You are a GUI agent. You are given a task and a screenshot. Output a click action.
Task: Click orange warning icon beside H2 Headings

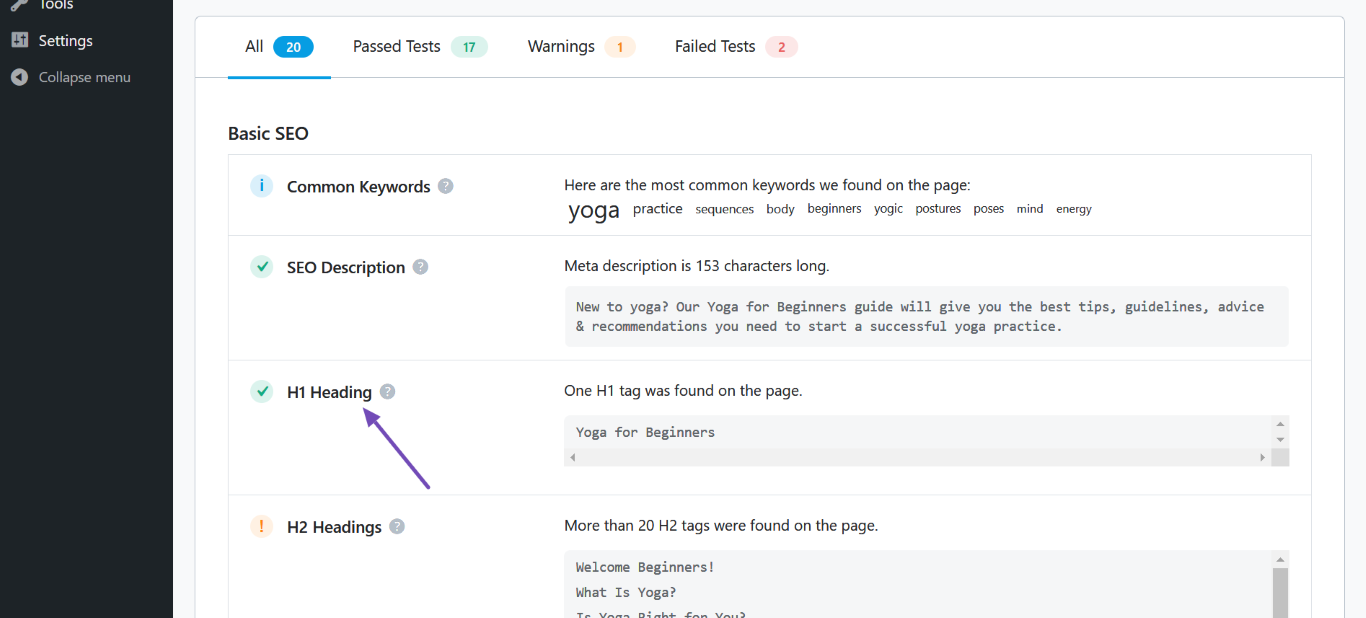pyautogui.click(x=261, y=526)
